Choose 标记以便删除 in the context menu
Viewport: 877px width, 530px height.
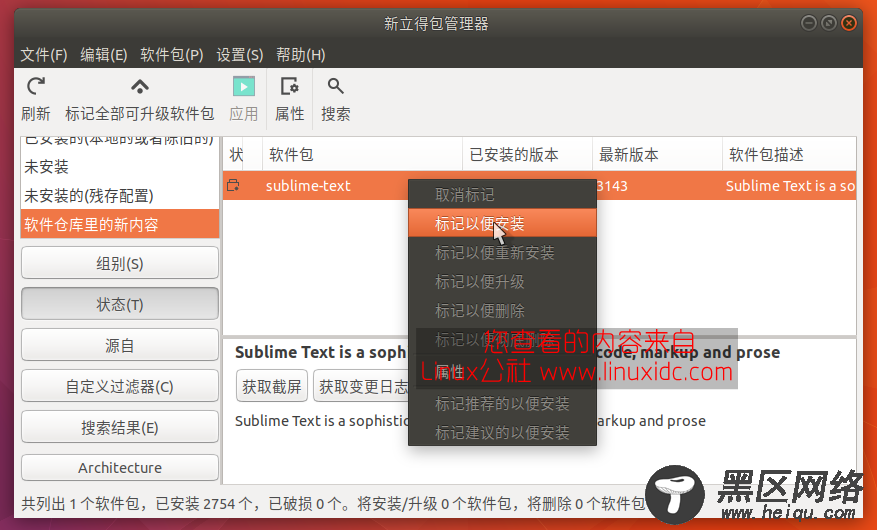click(x=502, y=311)
